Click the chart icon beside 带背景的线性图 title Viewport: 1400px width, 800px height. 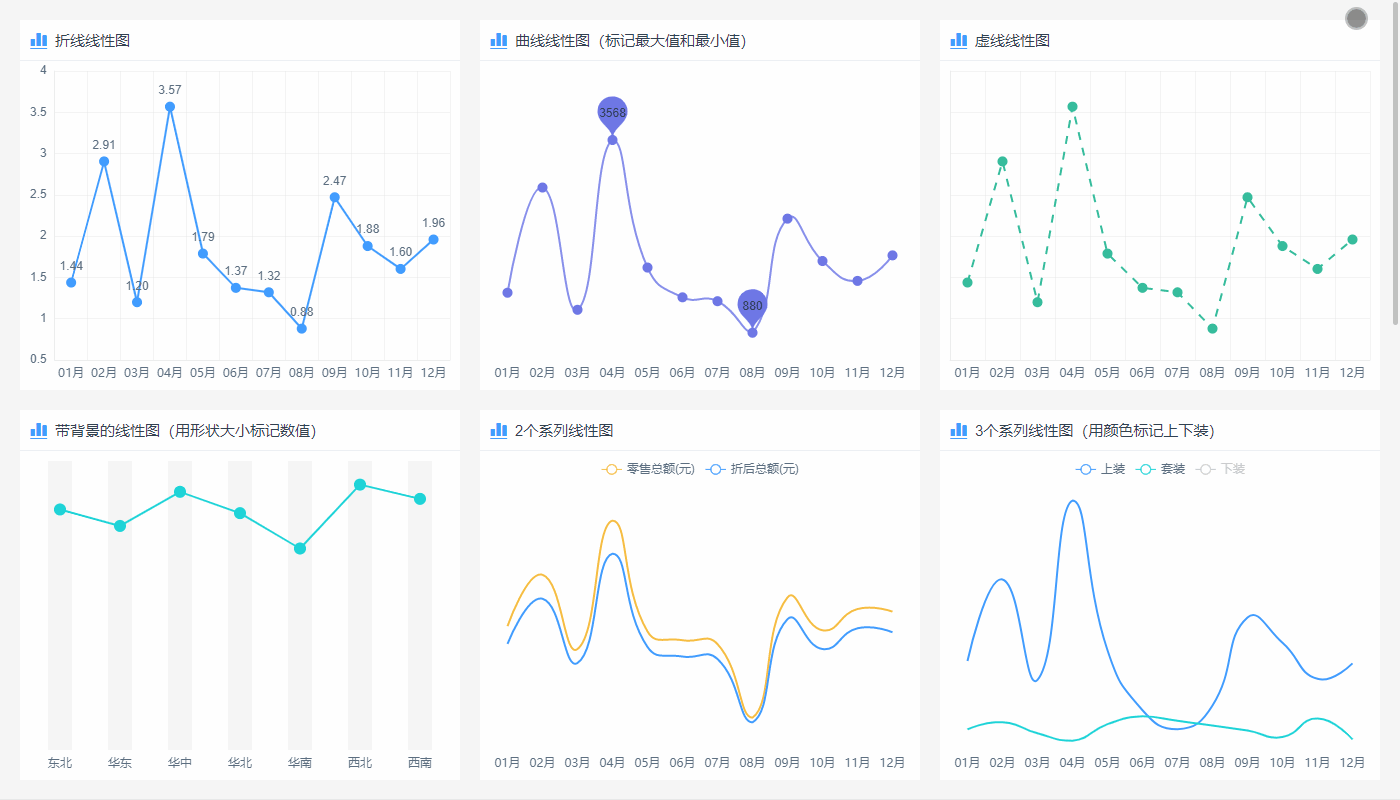tap(39, 430)
